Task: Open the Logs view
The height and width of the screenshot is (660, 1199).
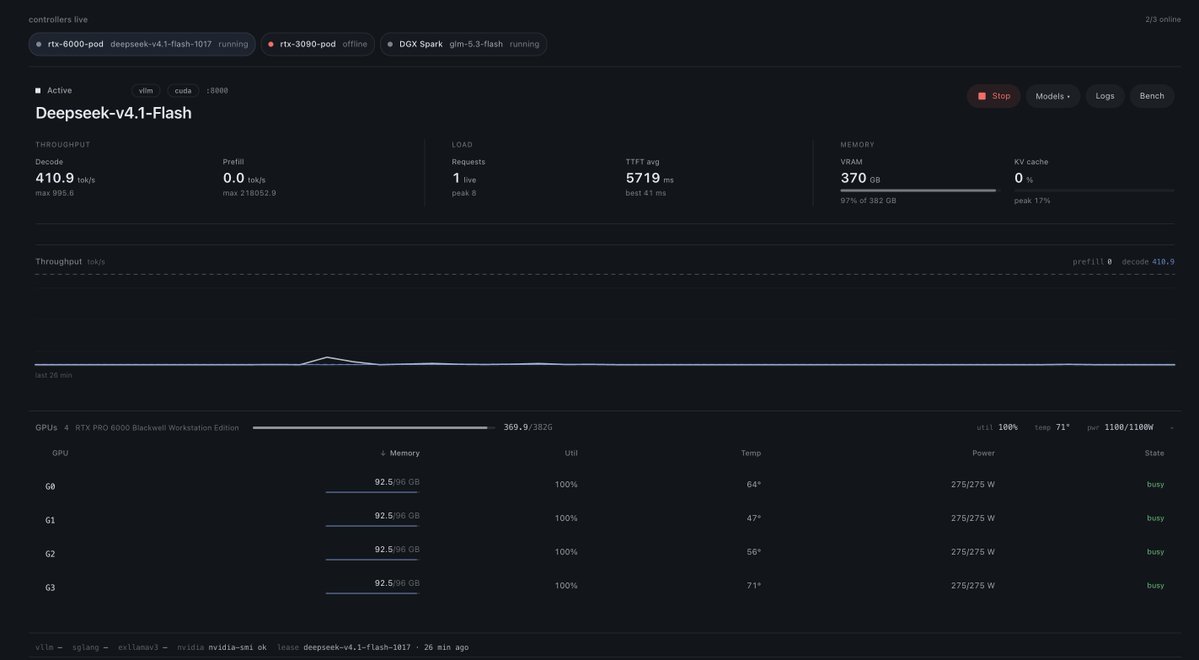Action: (x=1105, y=96)
